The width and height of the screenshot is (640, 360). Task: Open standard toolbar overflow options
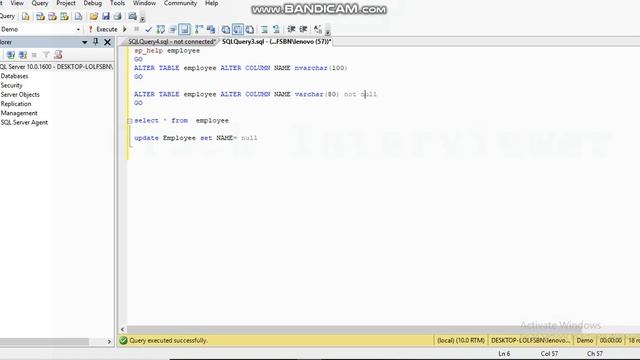142,18
